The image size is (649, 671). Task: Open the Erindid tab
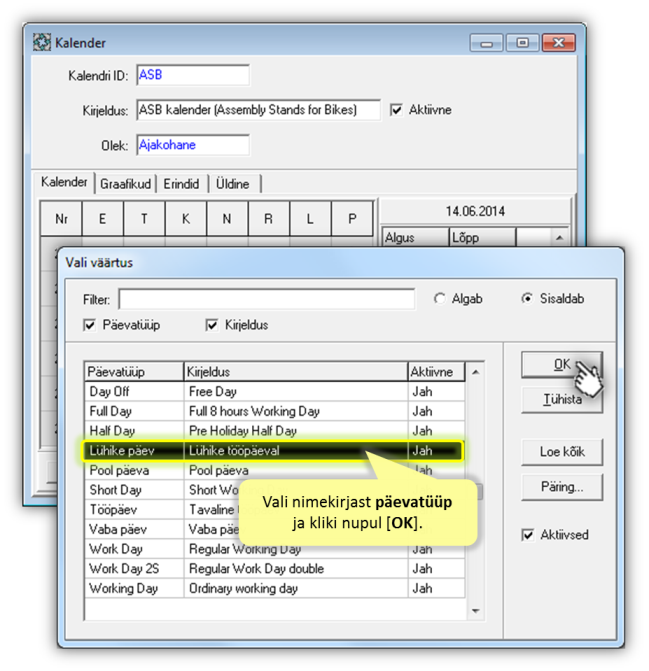(181, 184)
